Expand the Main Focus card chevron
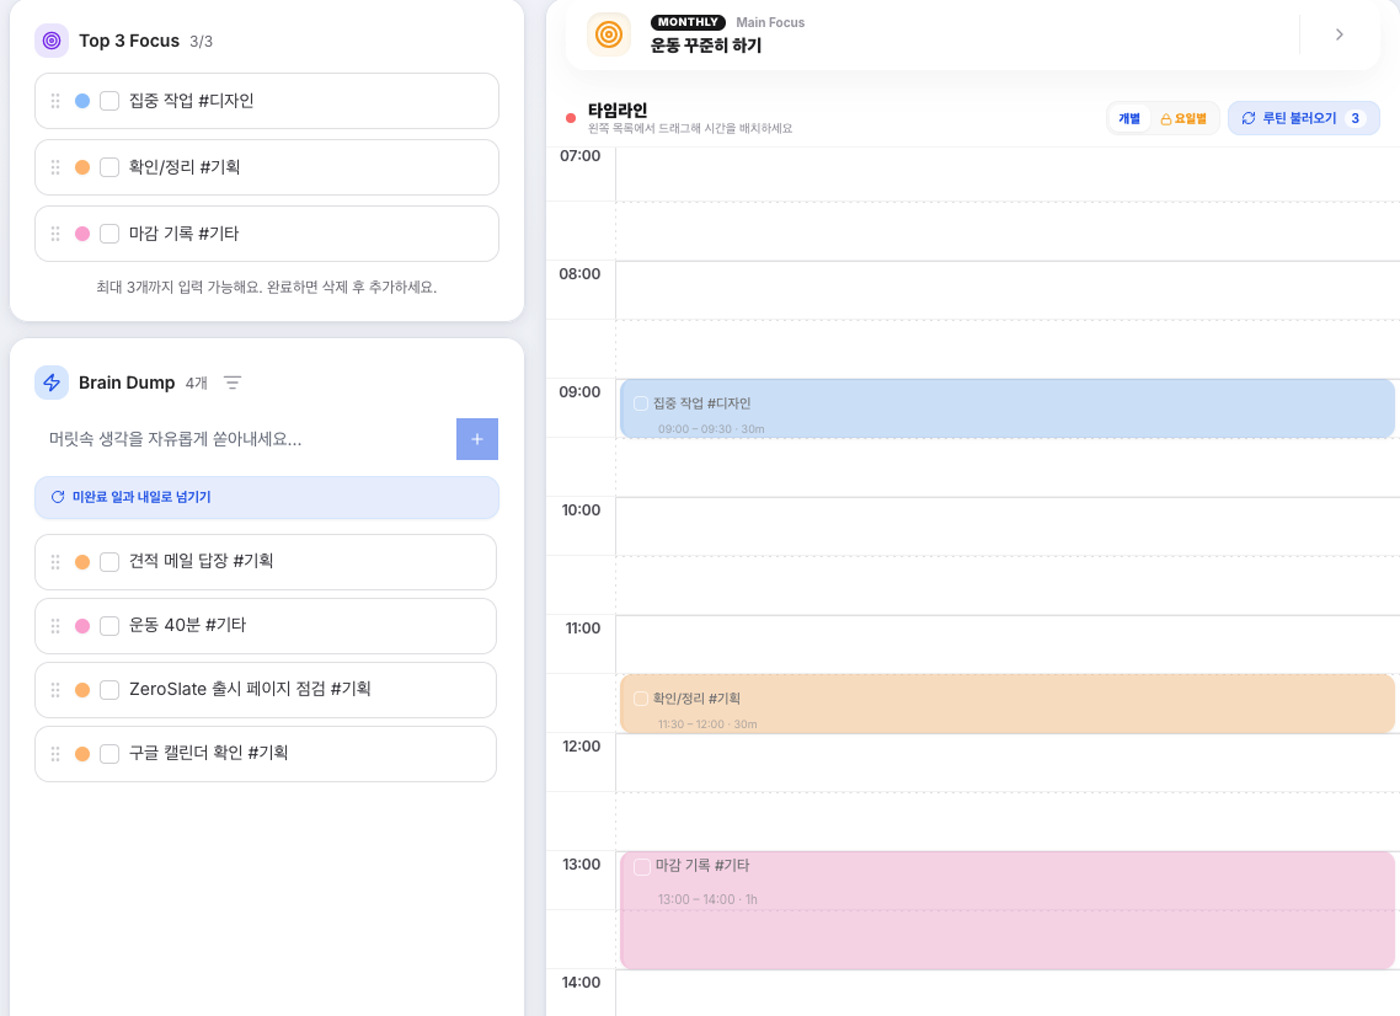The width and height of the screenshot is (1400, 1016). (1339, 35)
